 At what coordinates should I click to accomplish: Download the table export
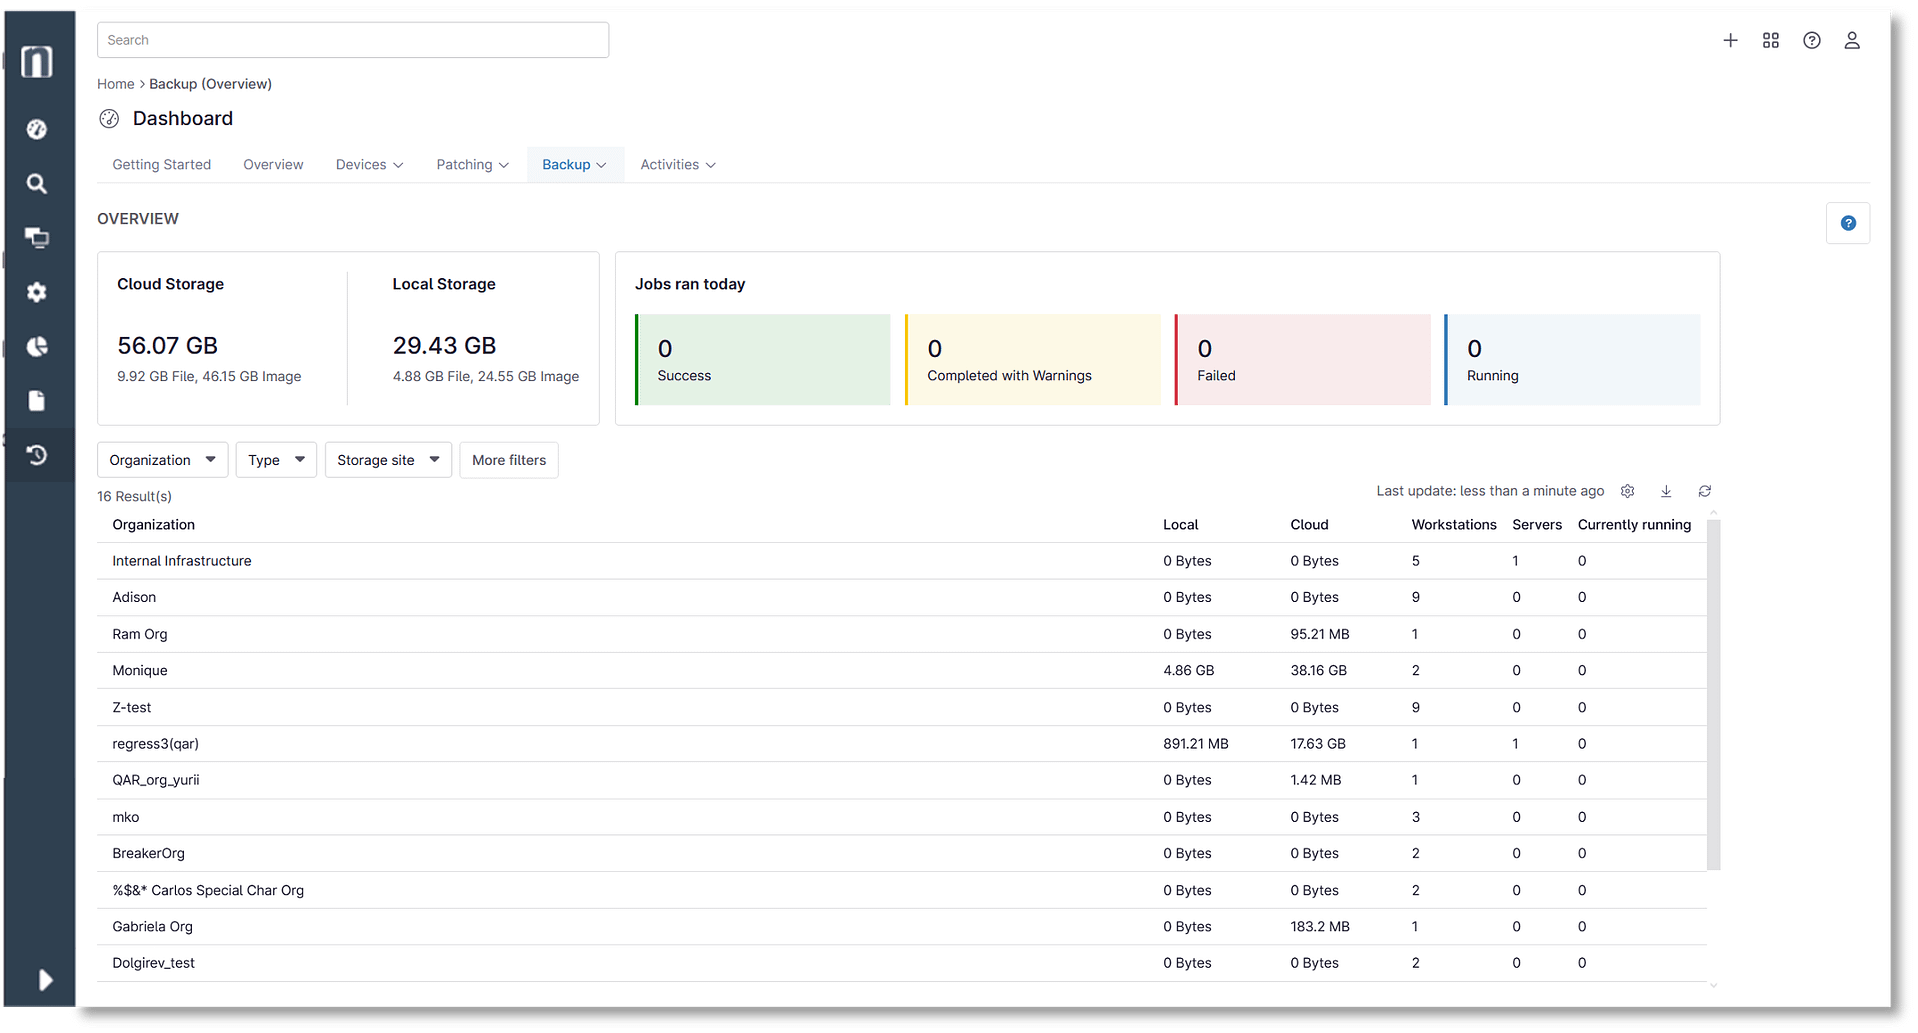coord(1666,491)
